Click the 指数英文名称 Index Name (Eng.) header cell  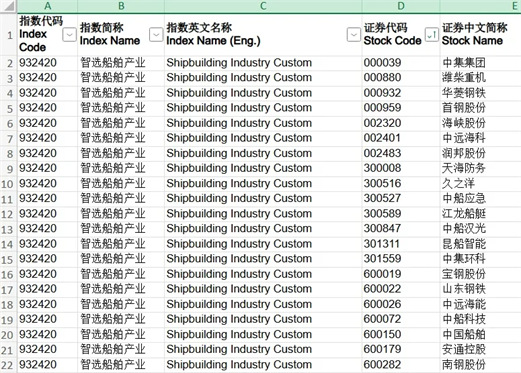click(263, 35)
